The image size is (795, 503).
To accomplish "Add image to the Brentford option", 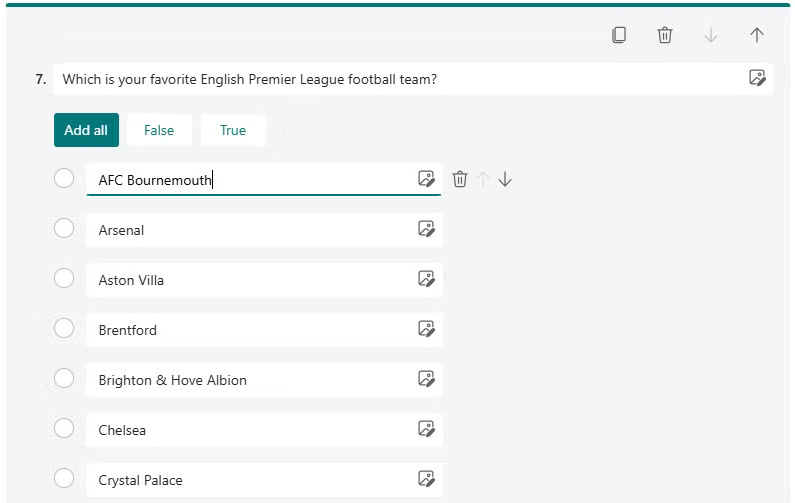I will 426,329.
